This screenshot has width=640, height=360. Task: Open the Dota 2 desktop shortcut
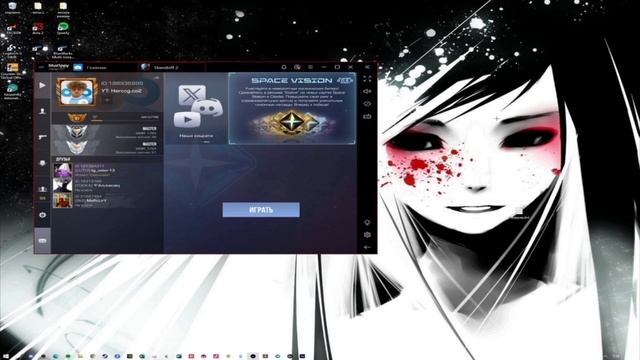click(x=38, y=28)
